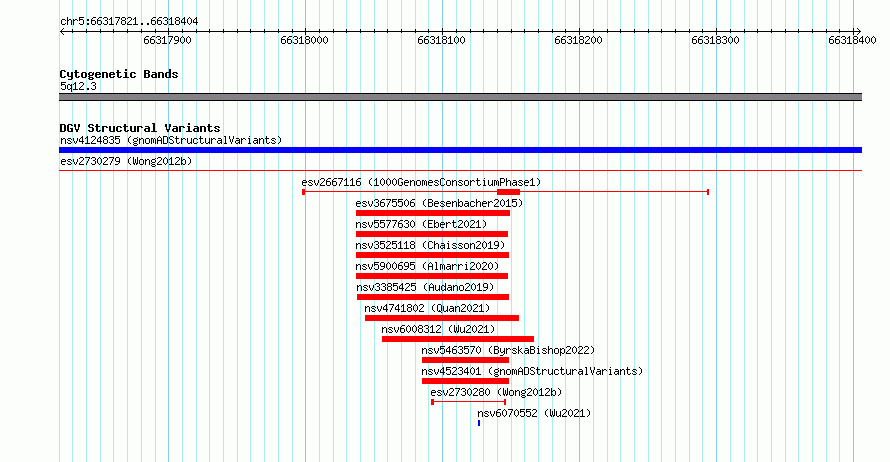Open variant esv2730280 (Wong2012b) label
Screen dimensions: 890x462
[x=496, y=392]
